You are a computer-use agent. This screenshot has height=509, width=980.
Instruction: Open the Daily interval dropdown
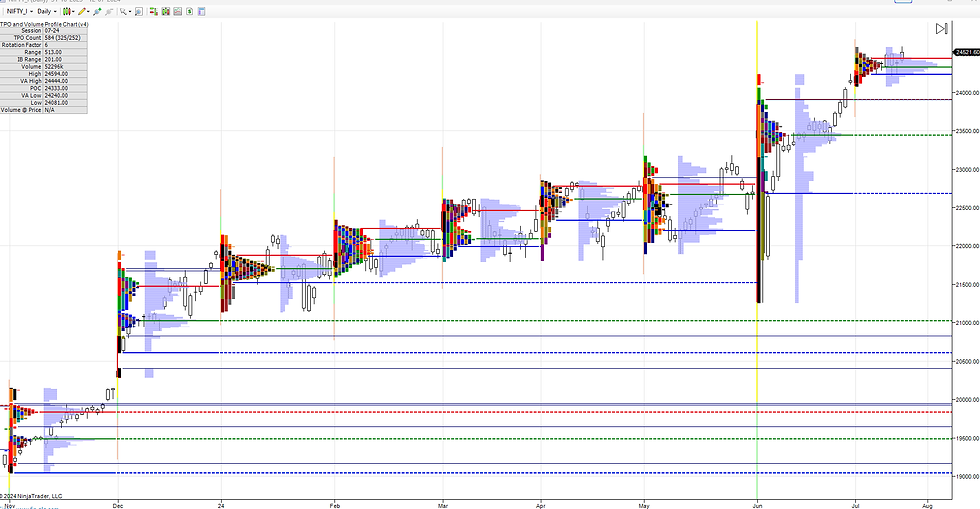47,11
